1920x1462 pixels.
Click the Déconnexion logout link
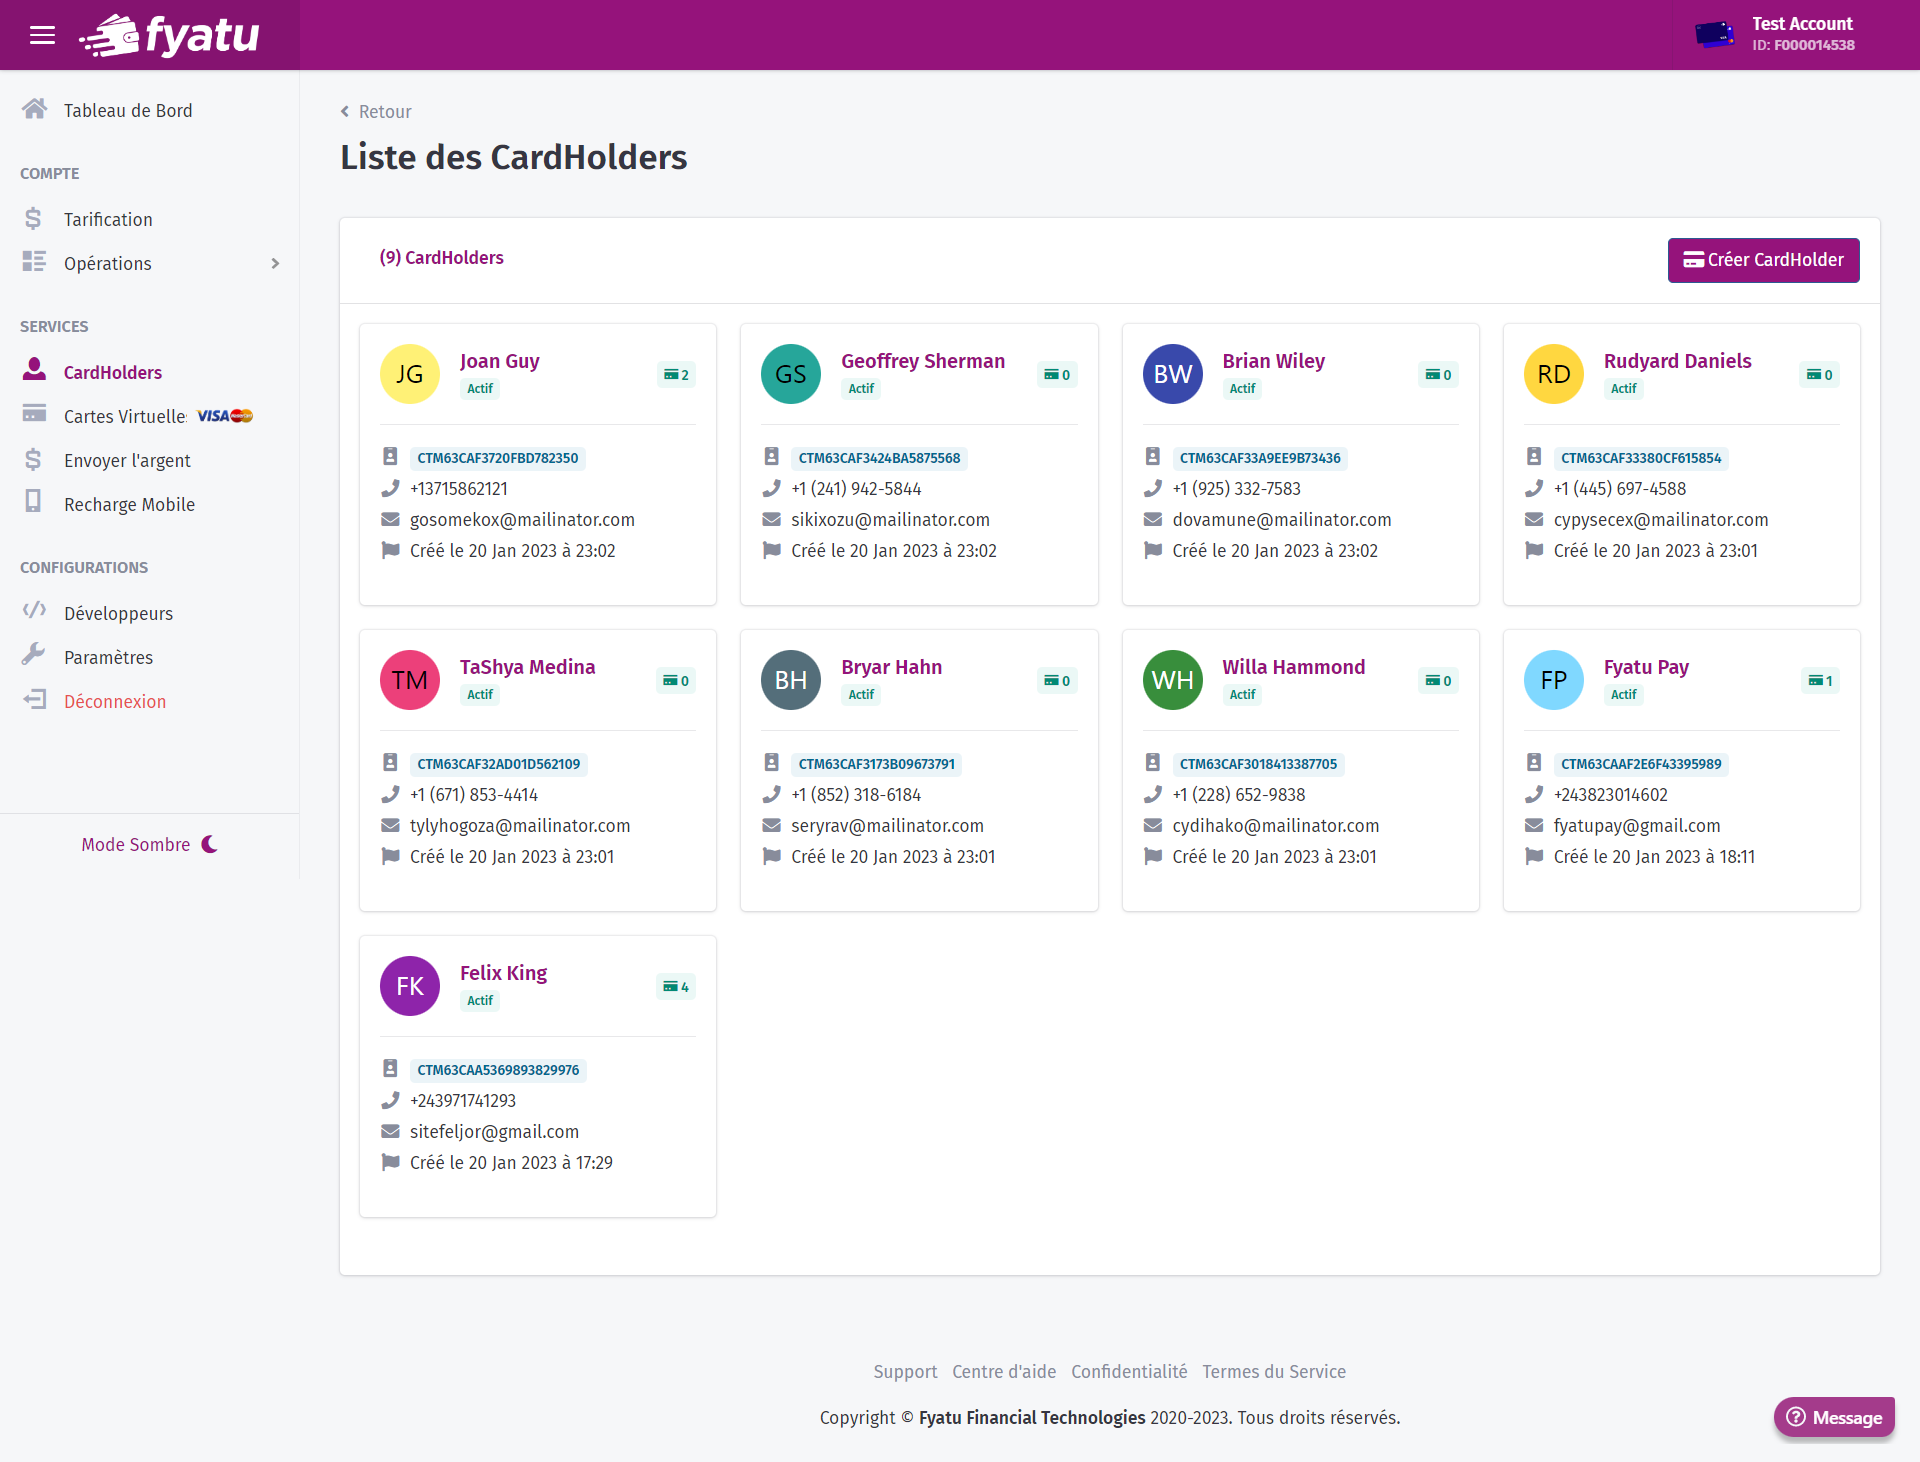[115, 701]
